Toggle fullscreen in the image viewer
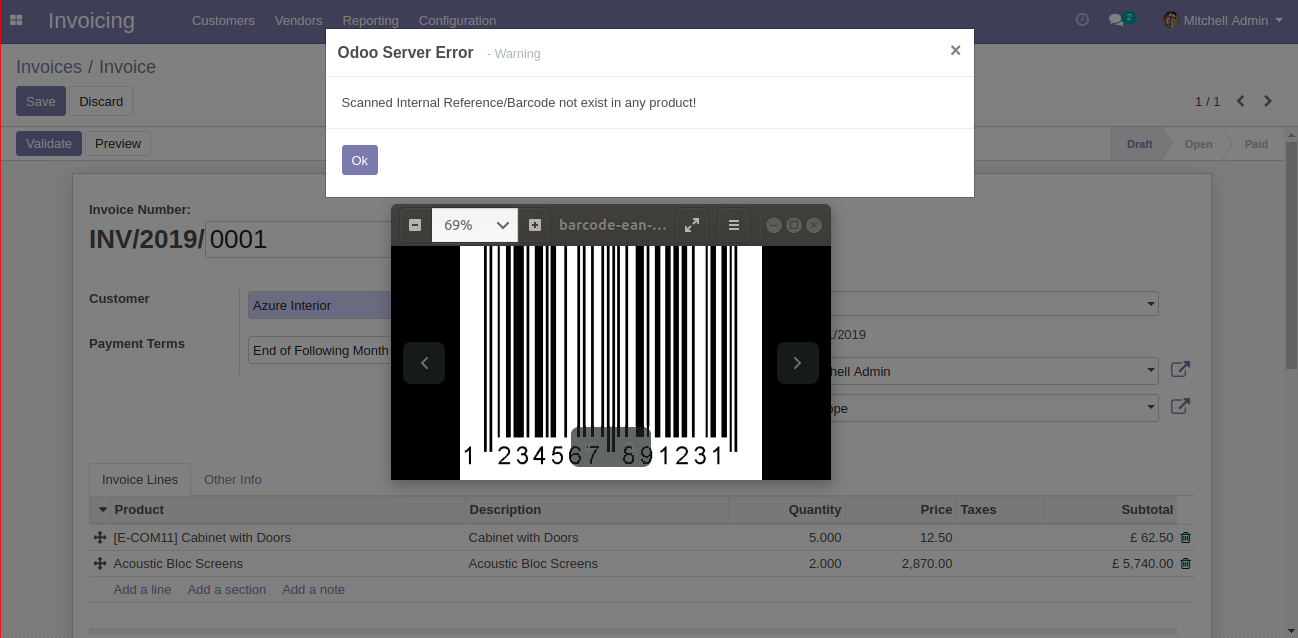The image size is (1298, 638). (692, 225)
